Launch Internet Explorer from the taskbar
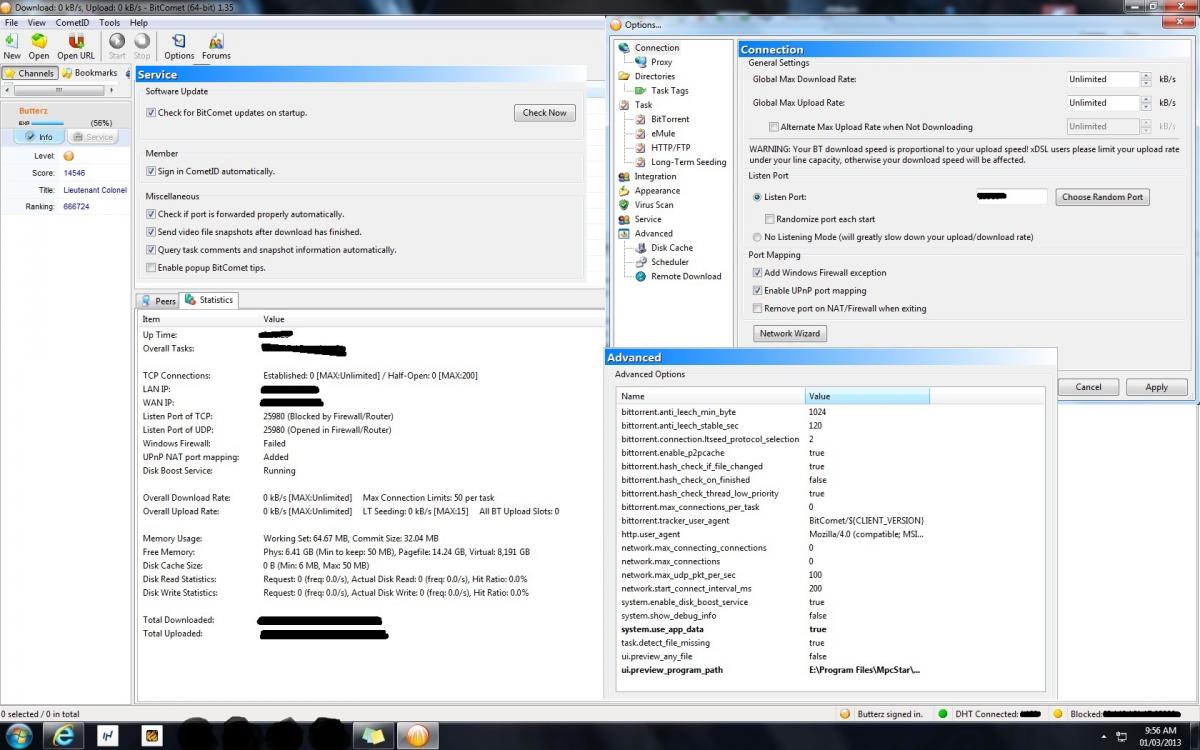The height and width of the screenshot is (750, 1200). point(65,736)
